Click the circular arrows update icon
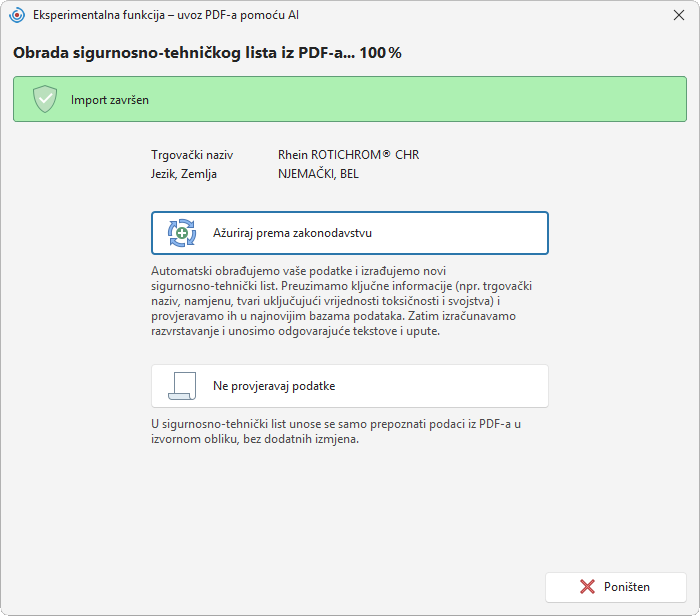The height and width of the screenshot is (616, 700). pyautogui.click(x=182, y=233)
